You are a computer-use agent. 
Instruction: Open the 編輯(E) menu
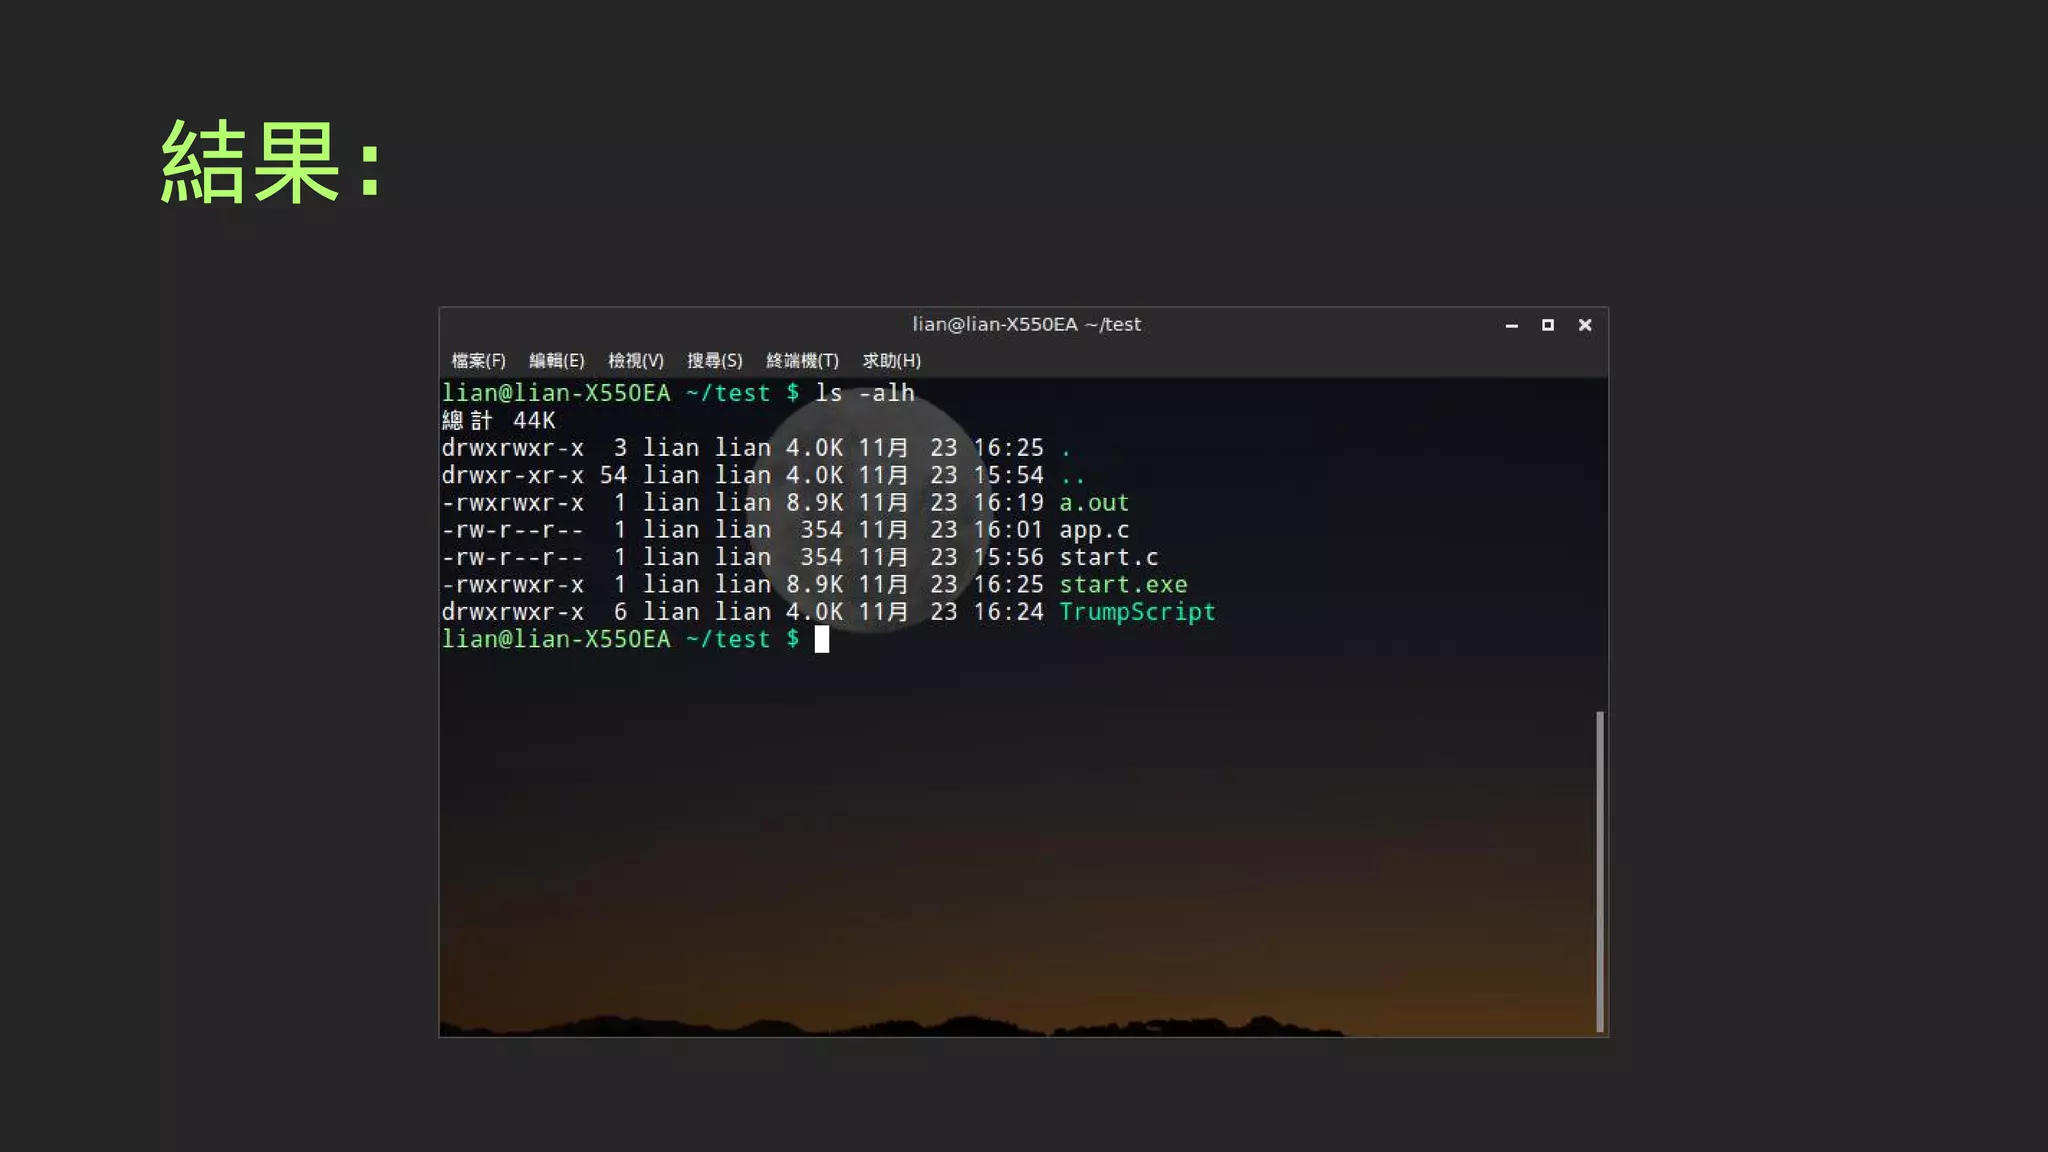(556, 360)
